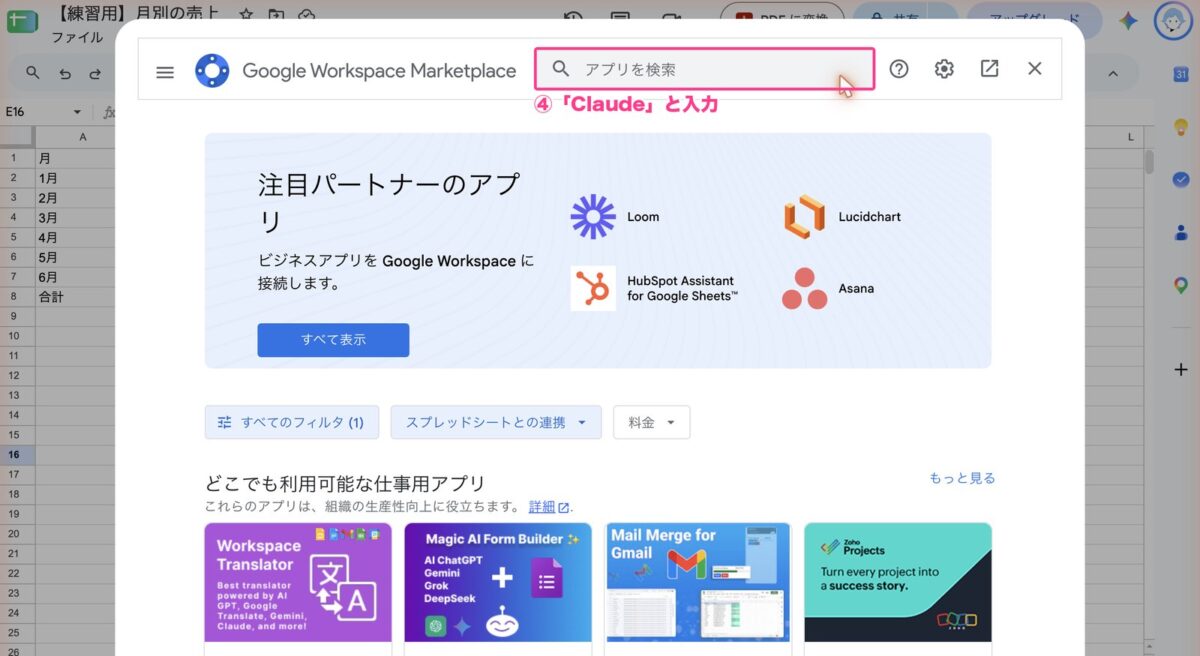Open the Lucidchart partner app
Screen dimensions: 1200x656
(x=842, y=216)
